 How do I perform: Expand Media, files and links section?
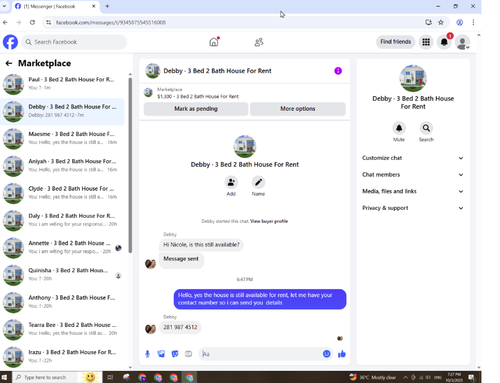click(413, 191)
